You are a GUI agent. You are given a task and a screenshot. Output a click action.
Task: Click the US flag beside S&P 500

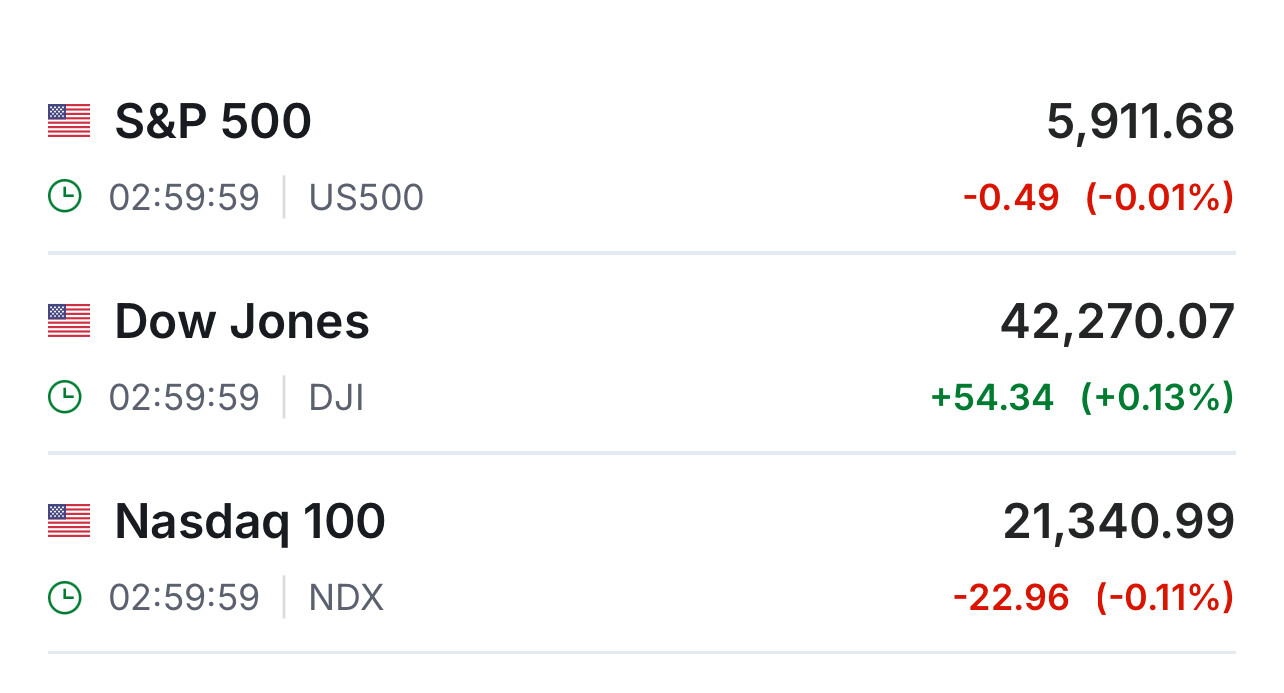69,122
